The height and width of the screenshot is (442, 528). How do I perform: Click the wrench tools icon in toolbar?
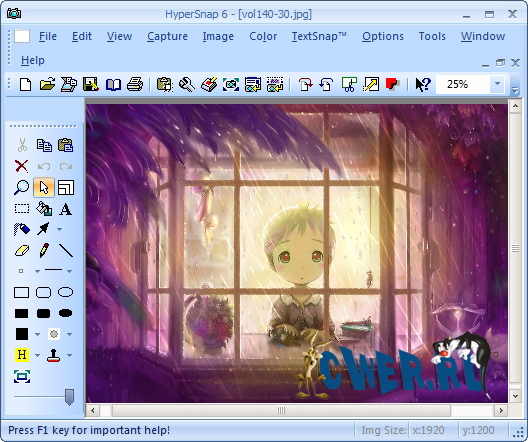(x=186, y=84)
